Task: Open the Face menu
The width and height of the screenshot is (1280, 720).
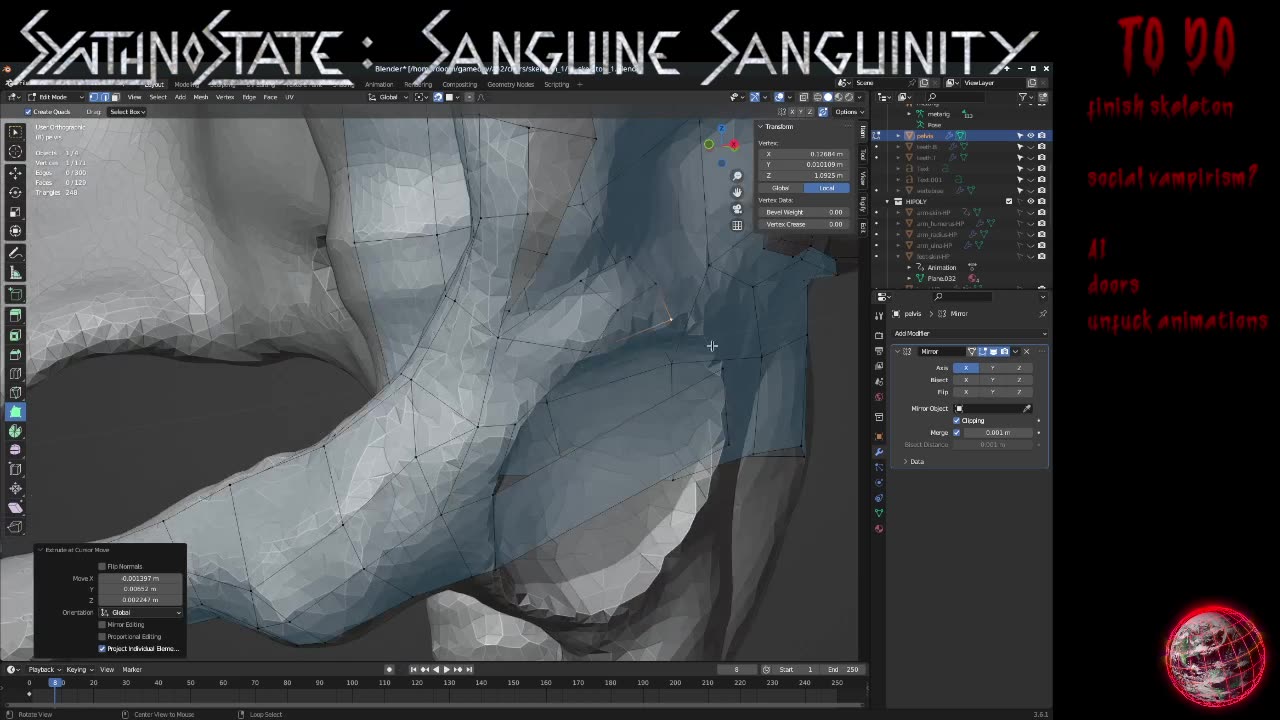Action: pos(270,97)
